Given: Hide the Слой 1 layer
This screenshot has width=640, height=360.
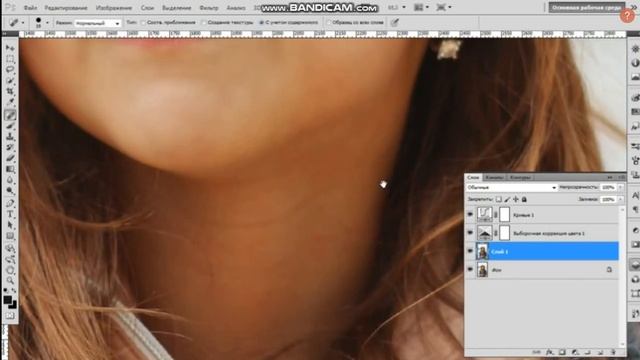Looking at the screenshot, I should tap(470, 251).
